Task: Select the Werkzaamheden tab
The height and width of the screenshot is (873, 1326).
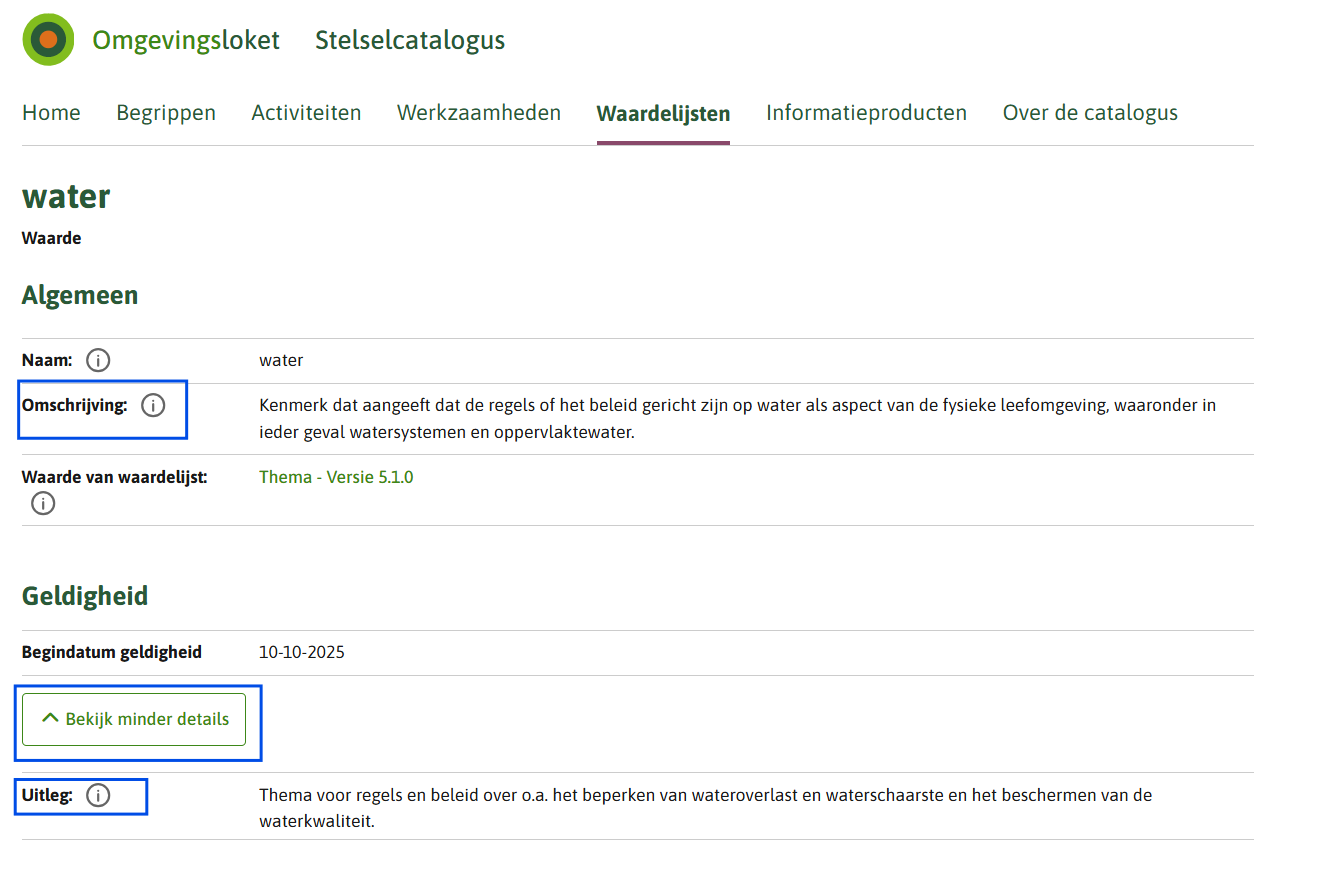Action: click(x=479, y=113)
